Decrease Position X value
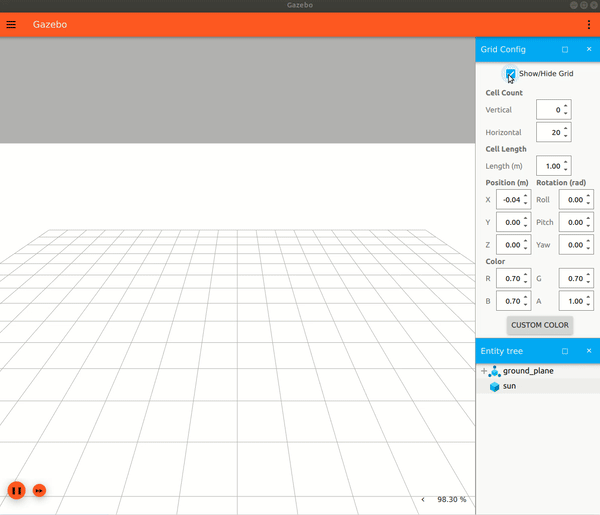This screenshot has width=600, height=515. click(x=525, y=204)
